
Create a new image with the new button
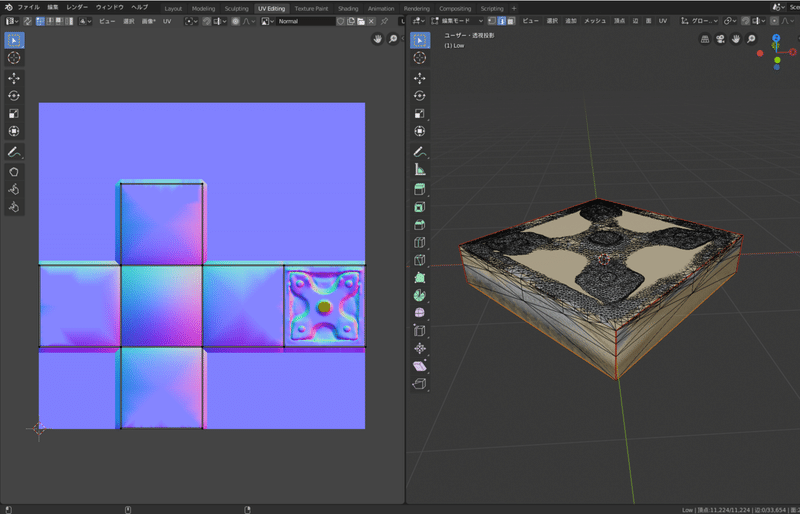(x=351, y=21)
